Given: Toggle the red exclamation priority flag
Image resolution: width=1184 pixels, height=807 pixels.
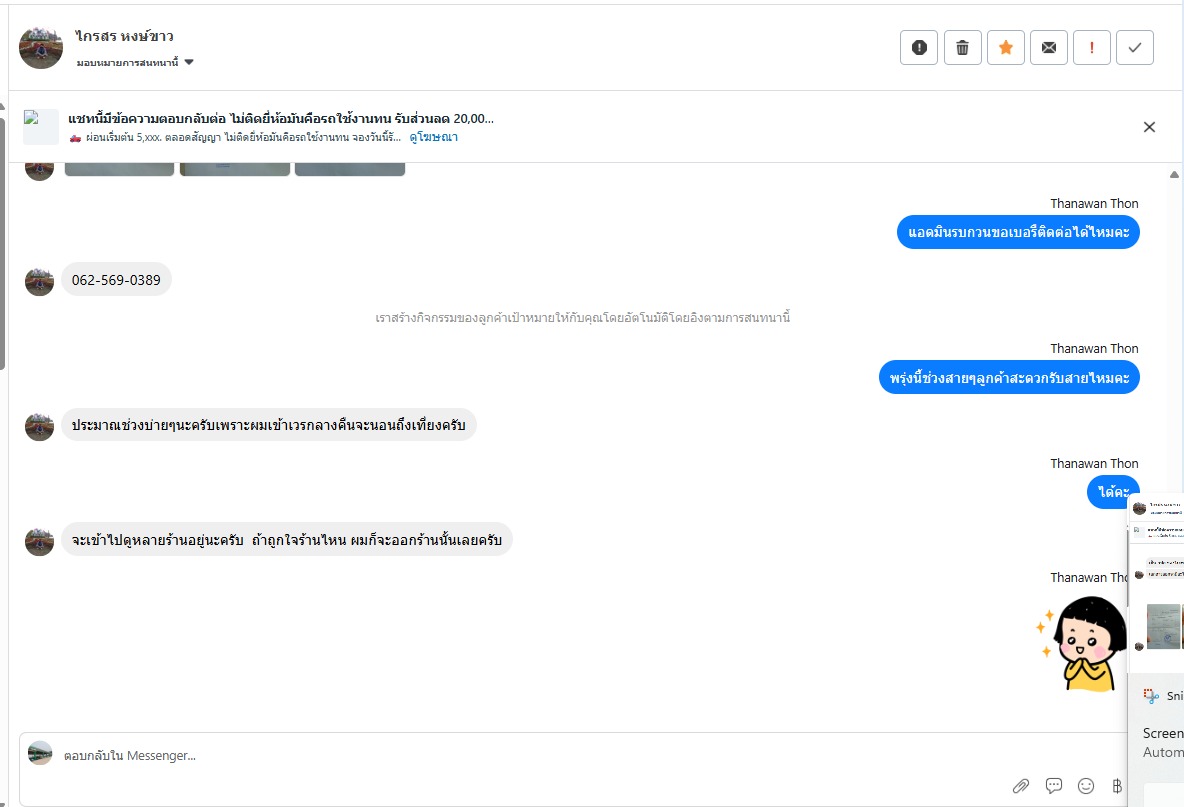Looking at the screenshot, I should [1092, 48].
